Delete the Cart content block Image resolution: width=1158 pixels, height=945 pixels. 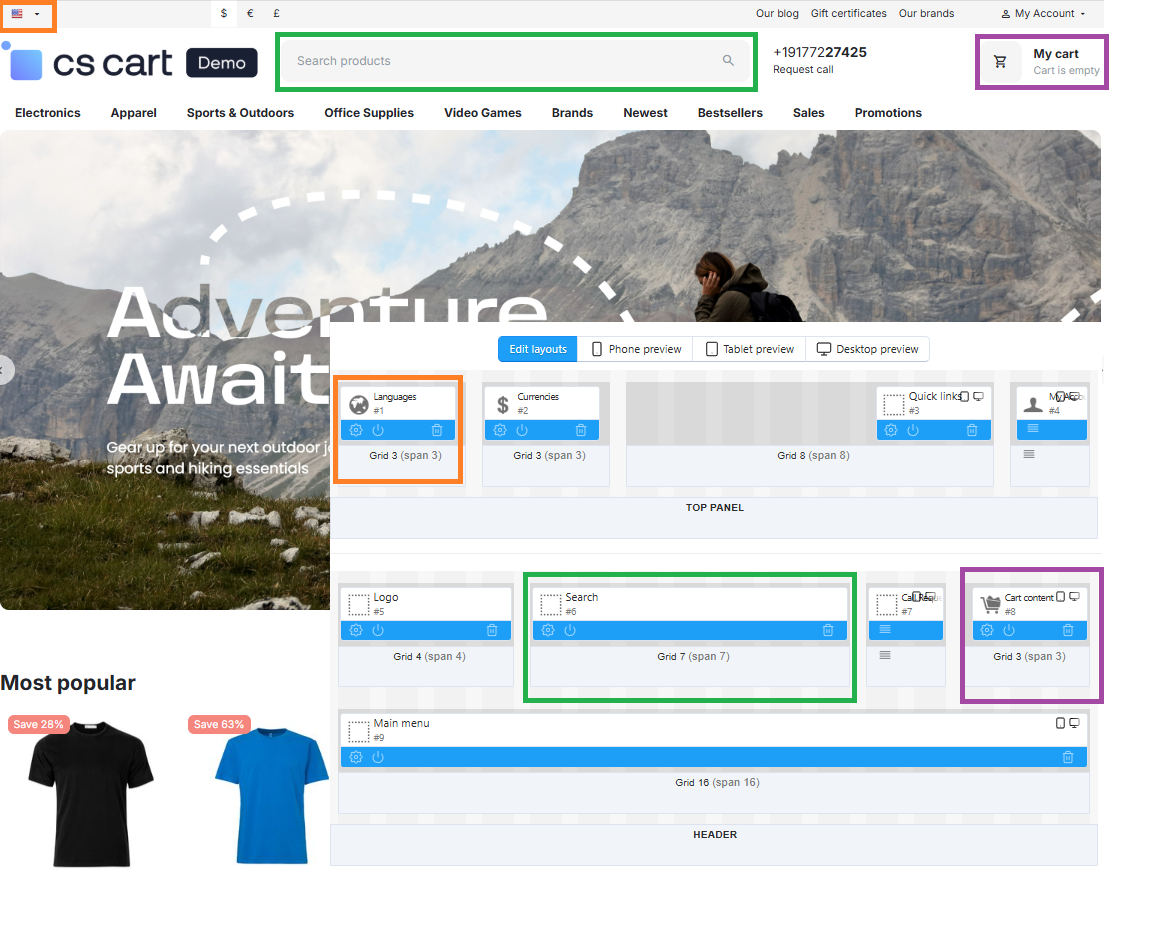pyautogui.click(x=1068, y=630)
